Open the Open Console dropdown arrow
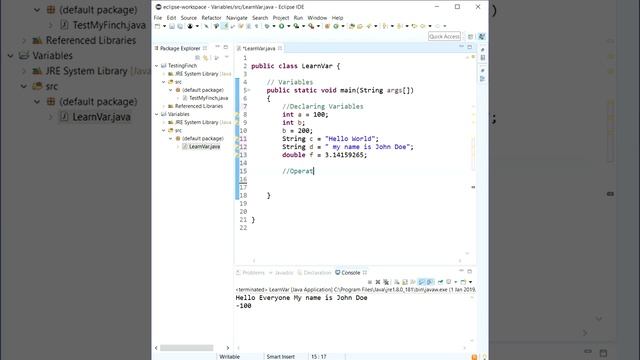This screenshot has width=640, height=360. (x=470, y=282)
